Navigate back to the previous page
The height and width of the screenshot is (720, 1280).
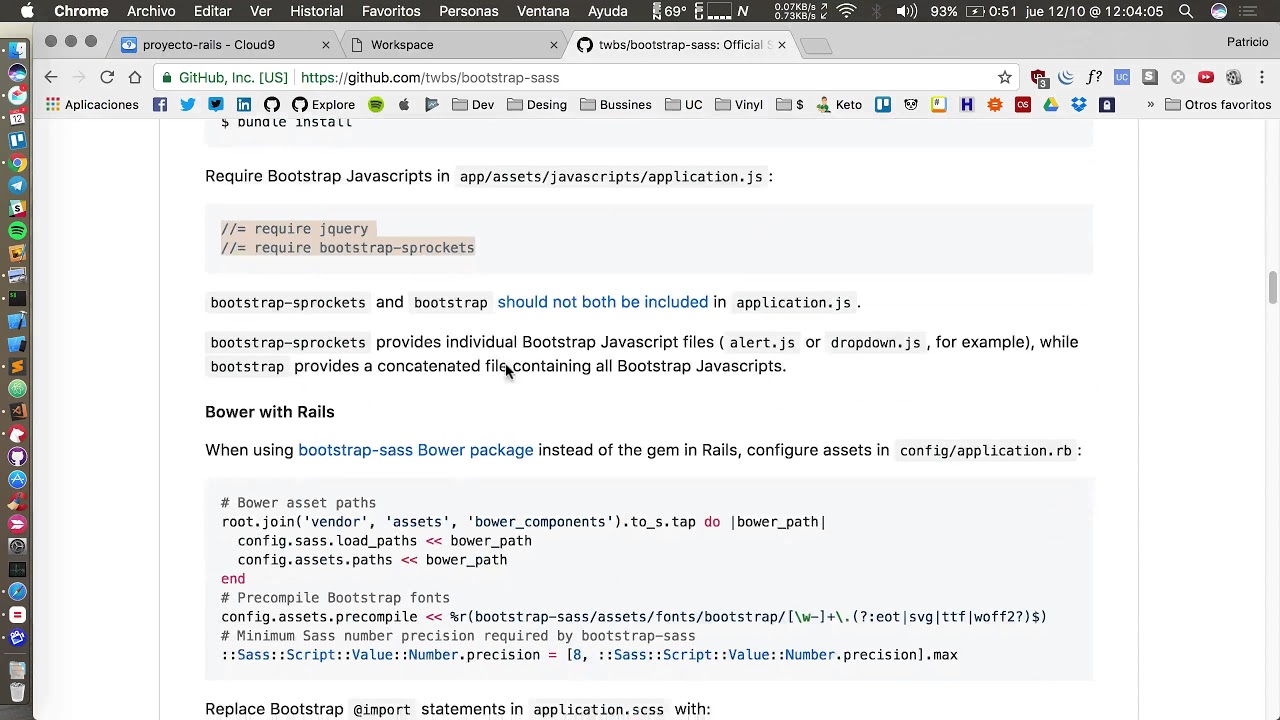coord(51,78)
